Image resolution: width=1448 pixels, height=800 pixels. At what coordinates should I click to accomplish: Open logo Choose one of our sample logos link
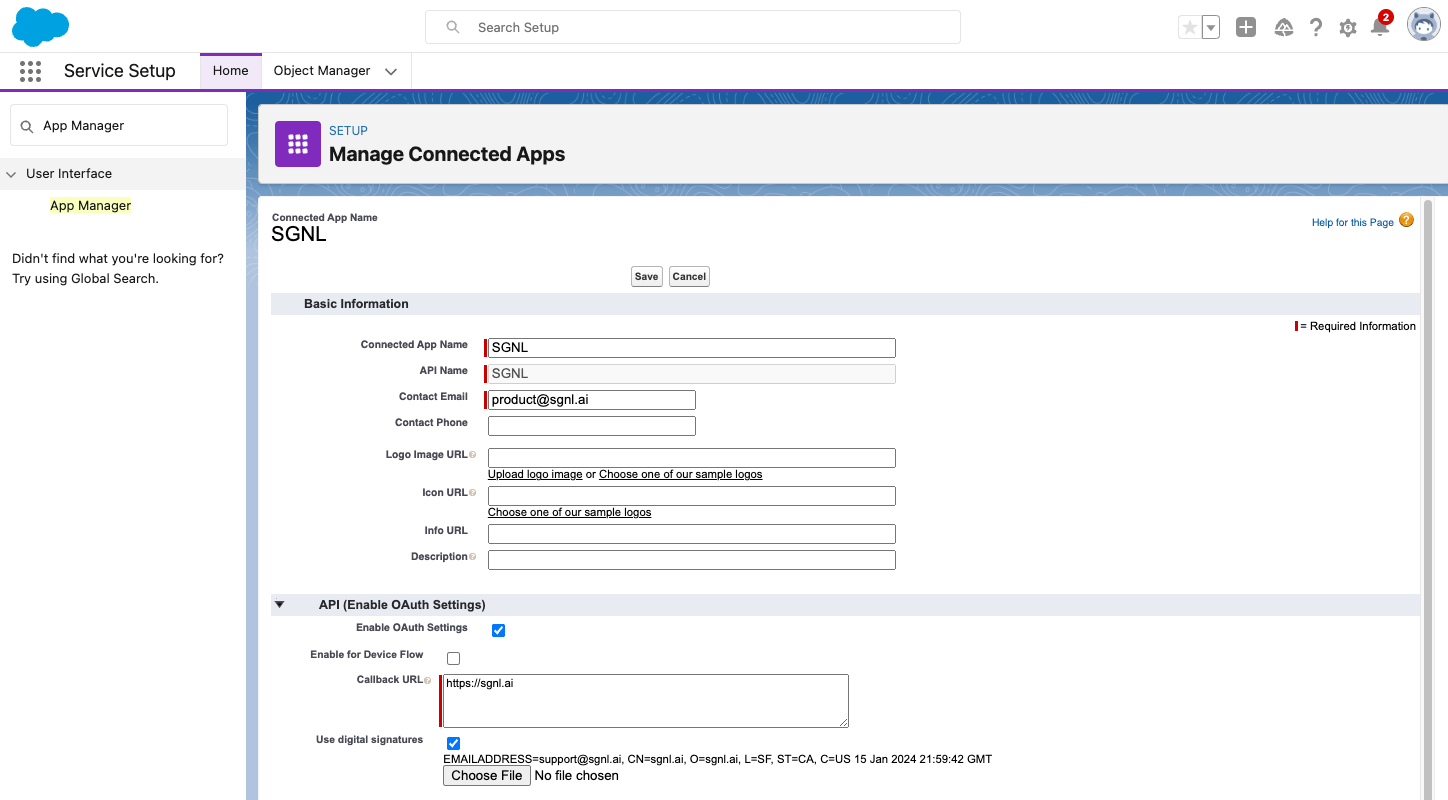click(681, 474)
